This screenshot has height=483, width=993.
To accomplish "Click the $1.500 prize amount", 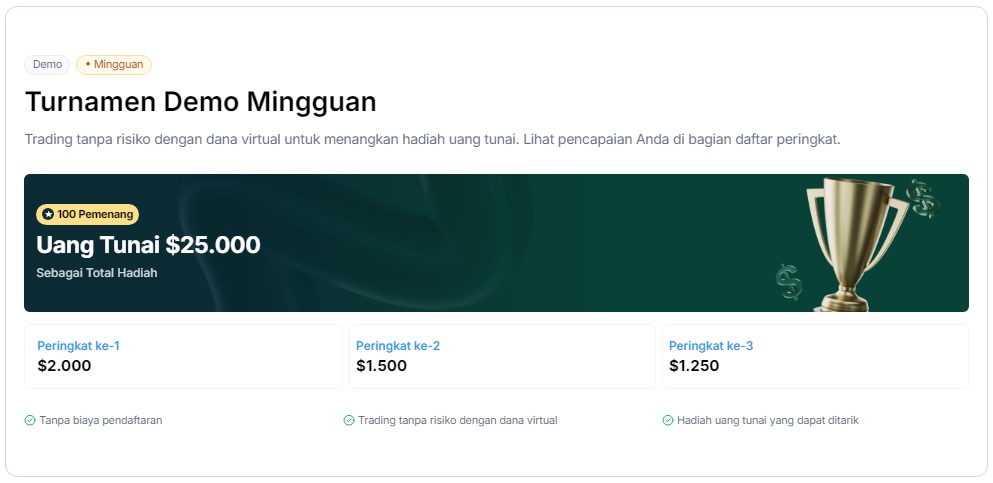I will point(381,366).
